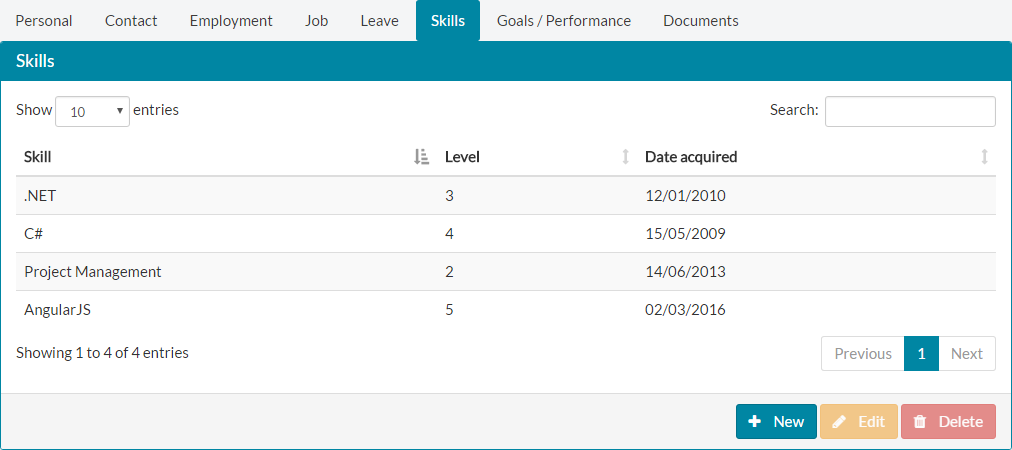The image size is (1012, 450).
Task: Click Date acquired sort arrows icon
Action: point(984,156)
